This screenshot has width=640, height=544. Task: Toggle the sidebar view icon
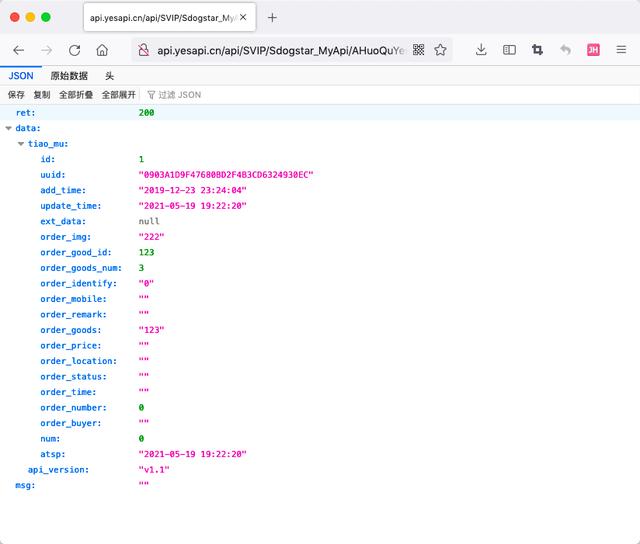coord(509,50)
